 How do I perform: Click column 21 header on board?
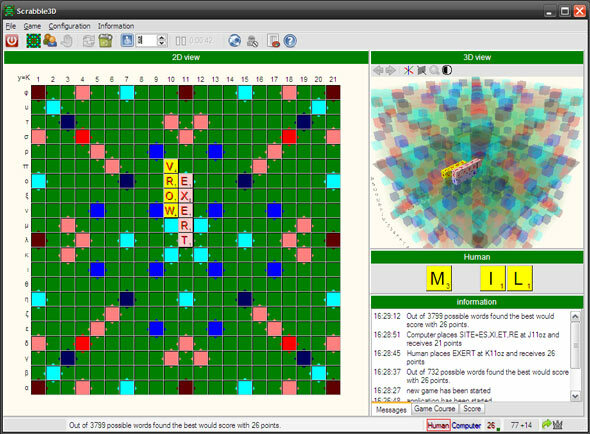pyautogui.click(x=333, y=79)
